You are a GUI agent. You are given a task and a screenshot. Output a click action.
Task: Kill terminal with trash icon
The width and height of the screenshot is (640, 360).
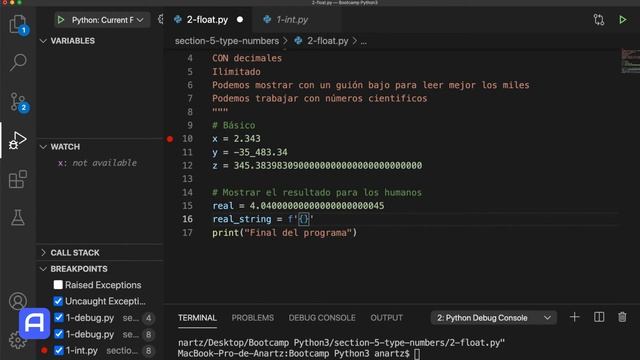click(622, 317)
